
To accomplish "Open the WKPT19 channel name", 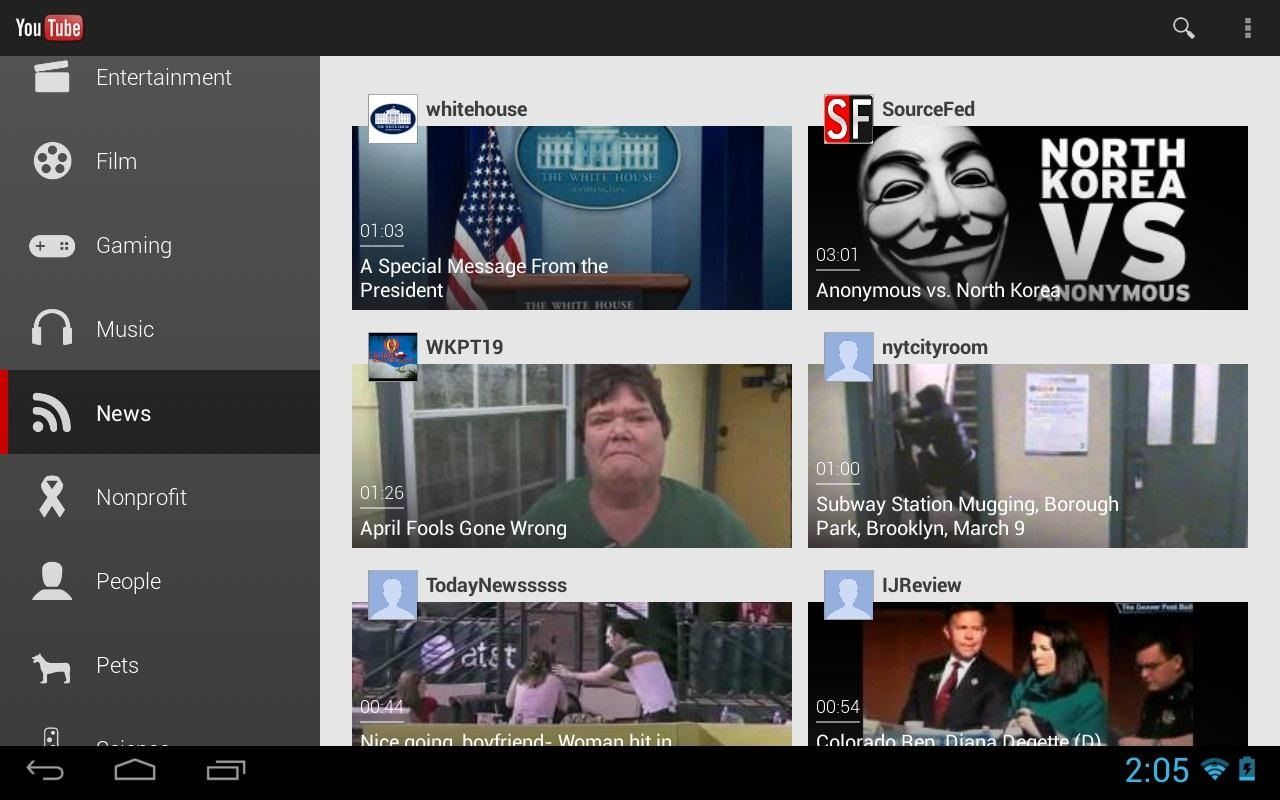I will click(x=464, y=347).
